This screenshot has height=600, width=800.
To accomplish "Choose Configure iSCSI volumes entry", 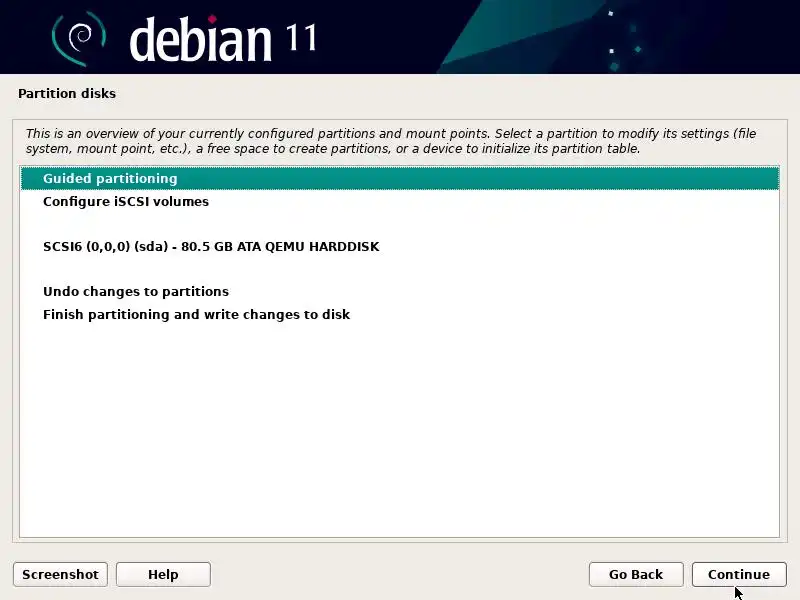I will coord(400,202).
